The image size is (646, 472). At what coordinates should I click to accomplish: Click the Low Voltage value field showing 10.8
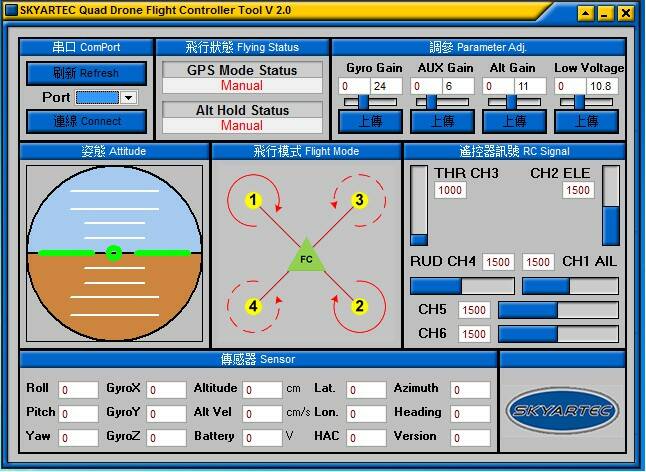click(x=602, y=86)
